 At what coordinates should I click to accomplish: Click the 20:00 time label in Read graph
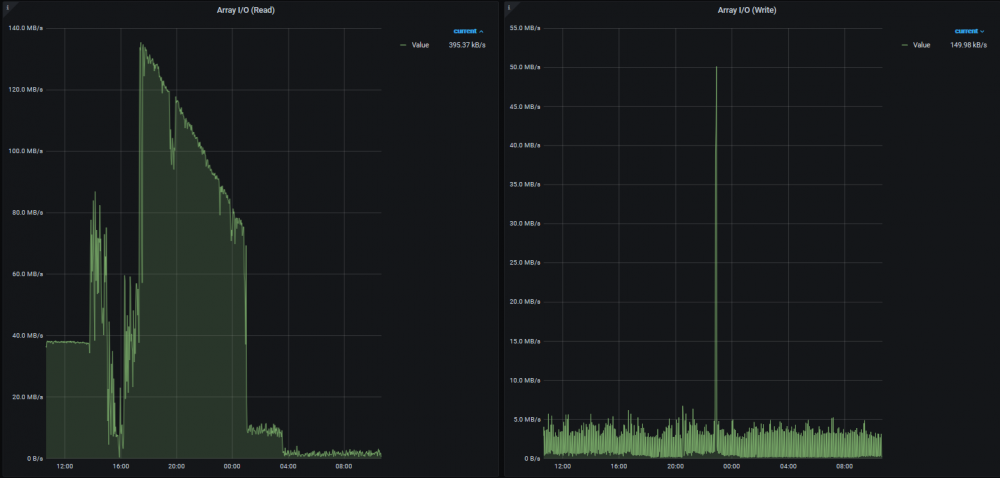176,467
